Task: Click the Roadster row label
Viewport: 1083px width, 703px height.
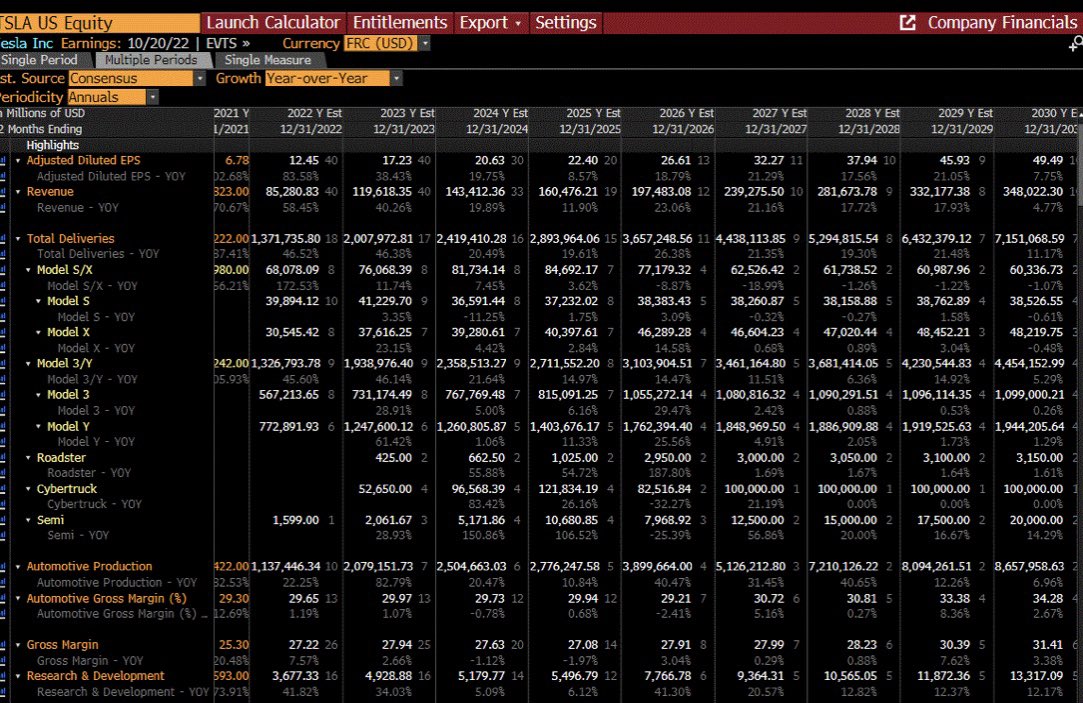Action: point(61,458)
